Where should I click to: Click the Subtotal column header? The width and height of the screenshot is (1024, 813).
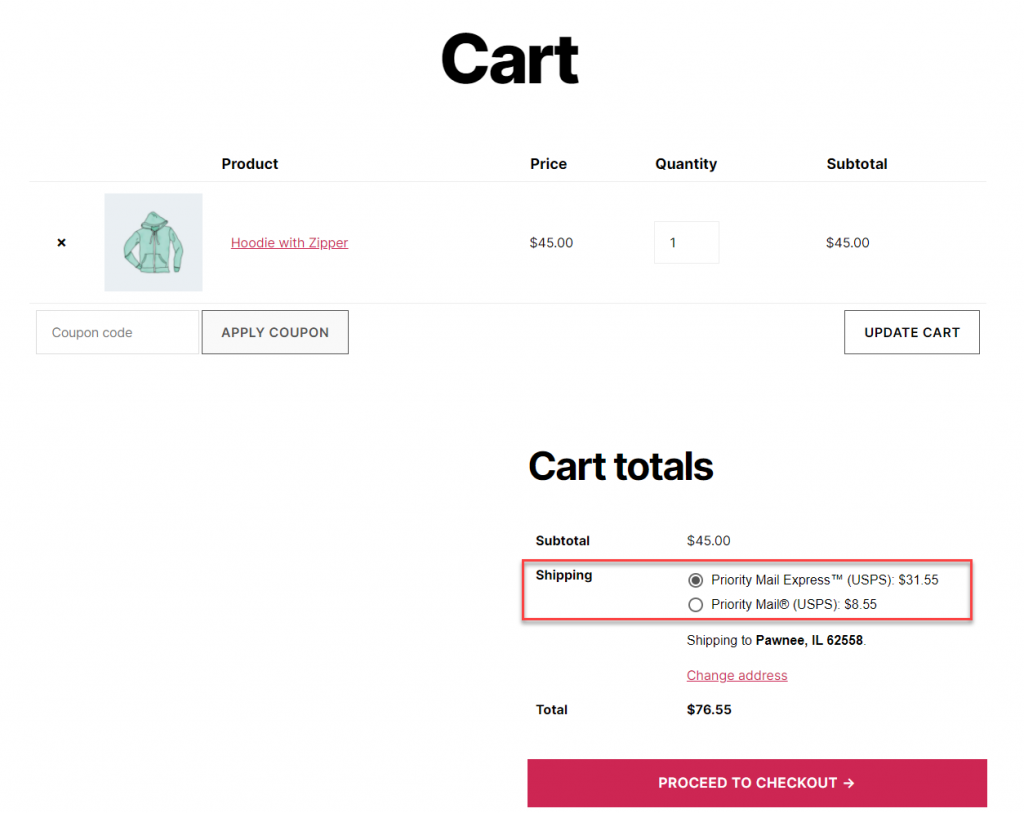coord(857,164)
